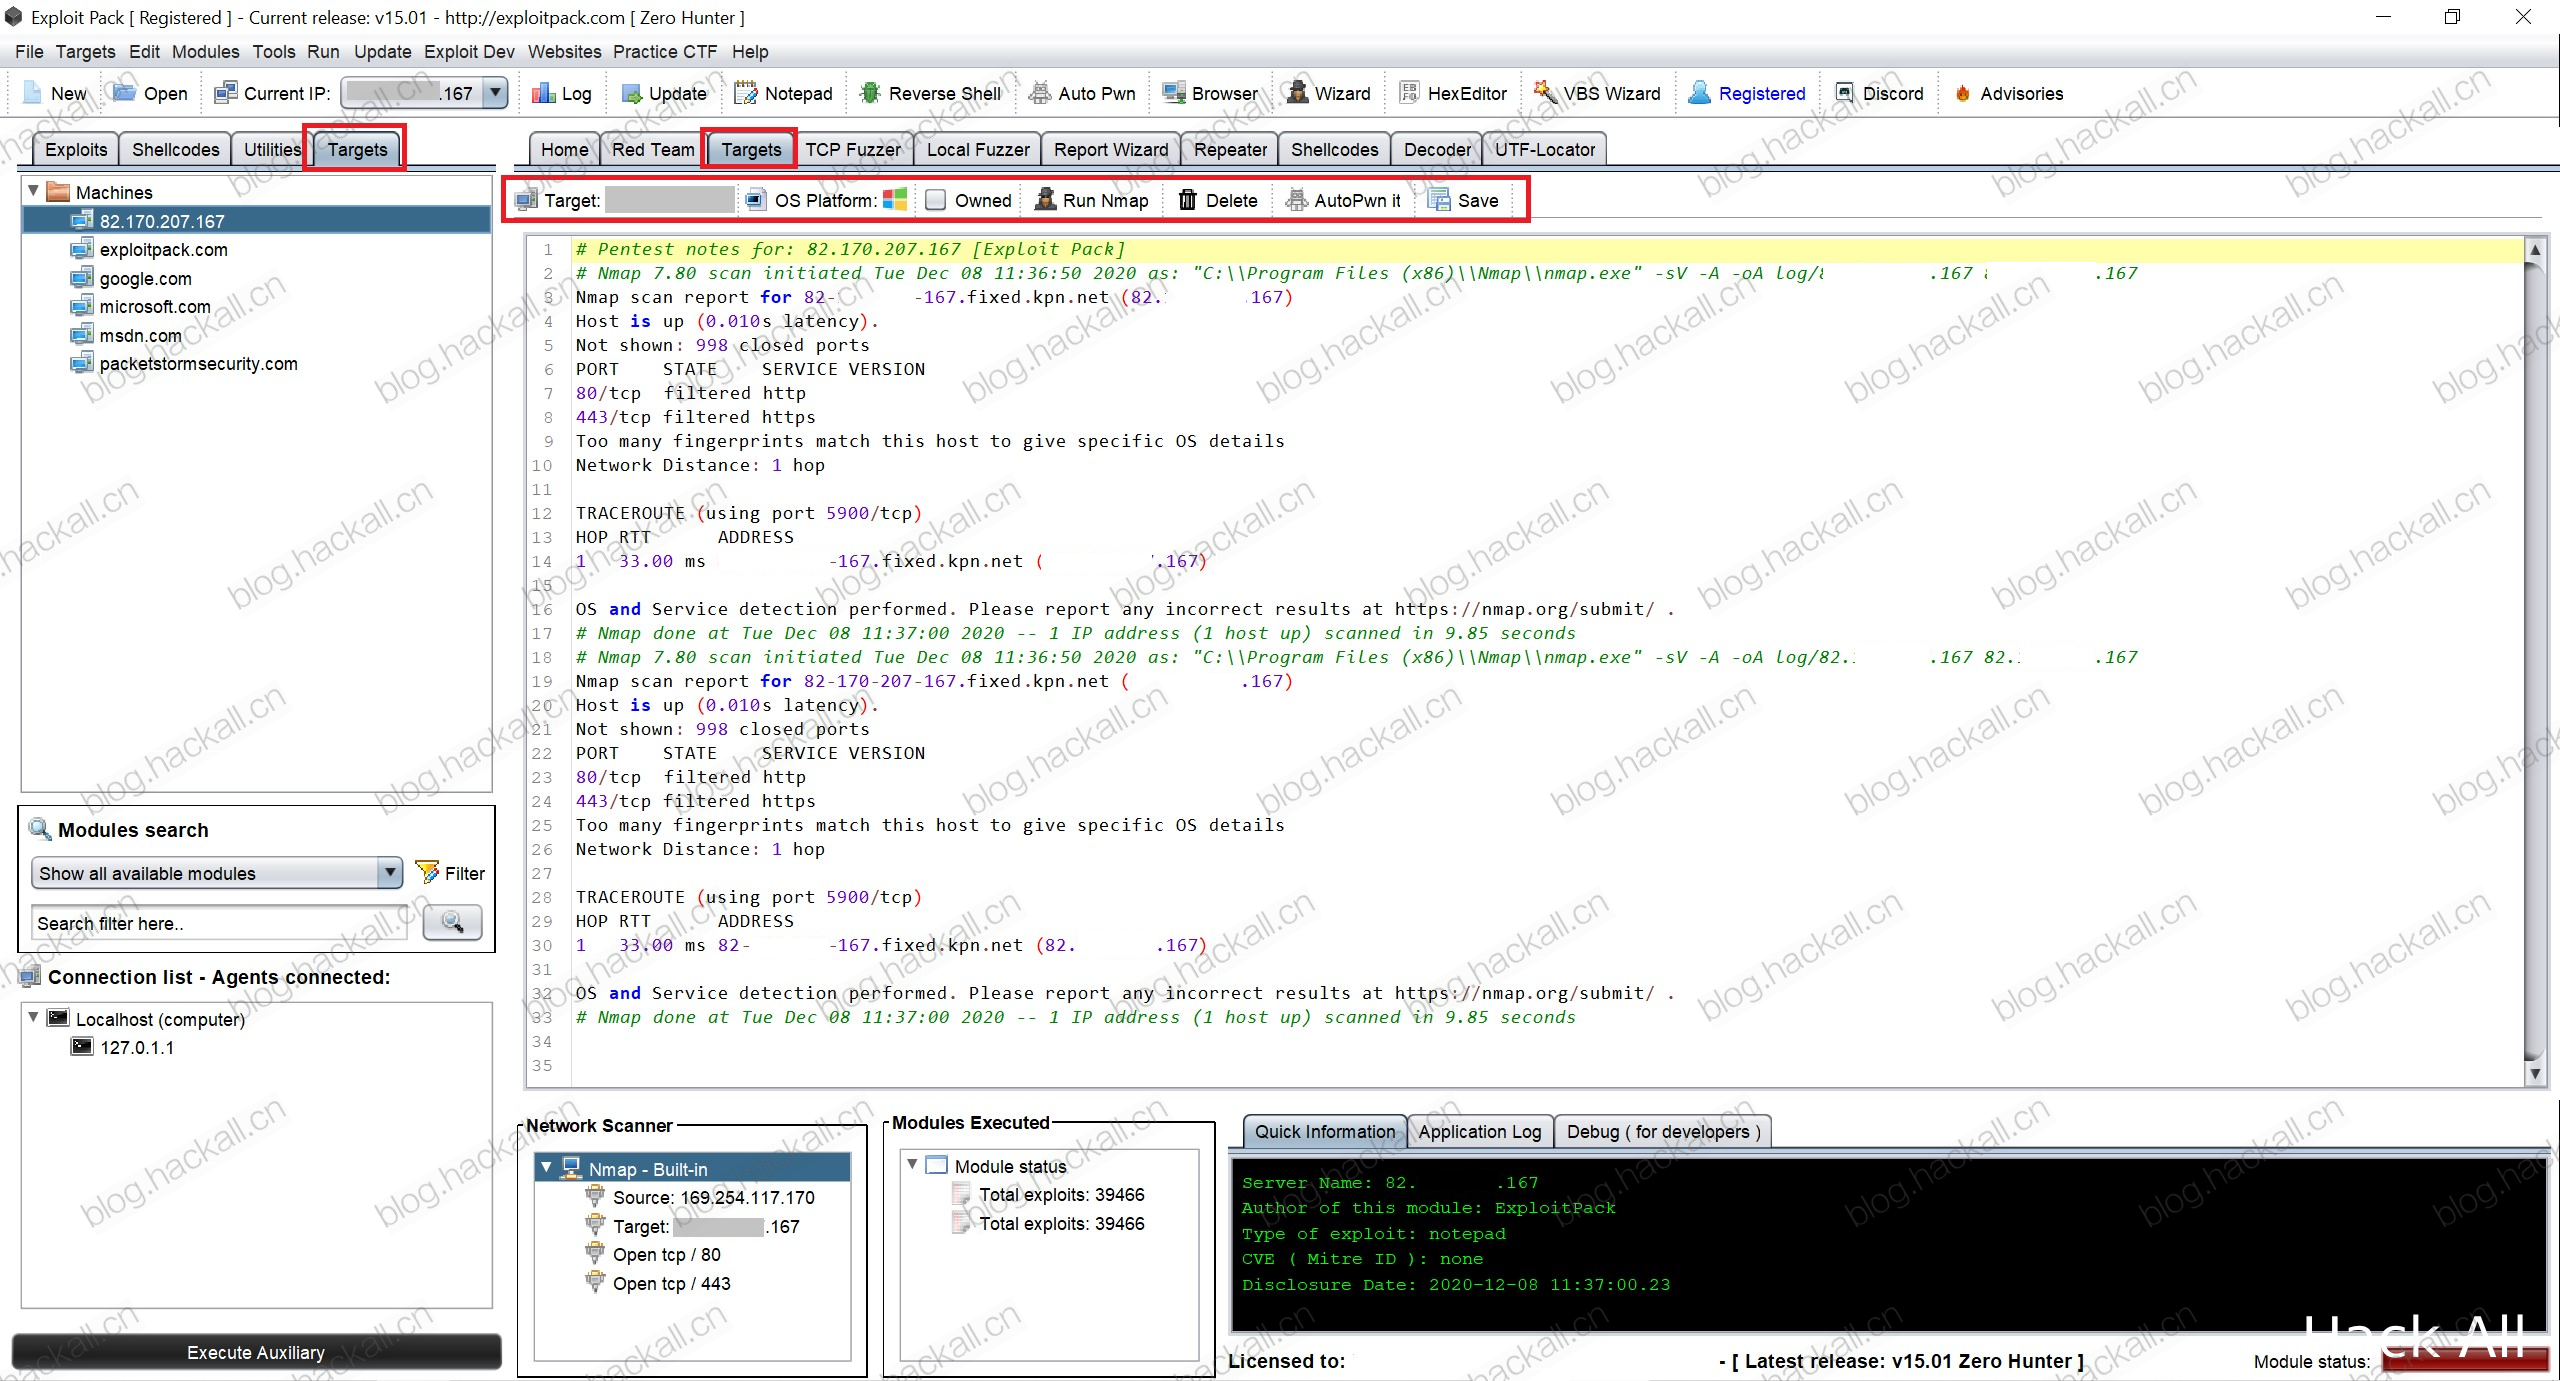
Task: Select the google.com machine entry
Action: (x=145, y=278)
